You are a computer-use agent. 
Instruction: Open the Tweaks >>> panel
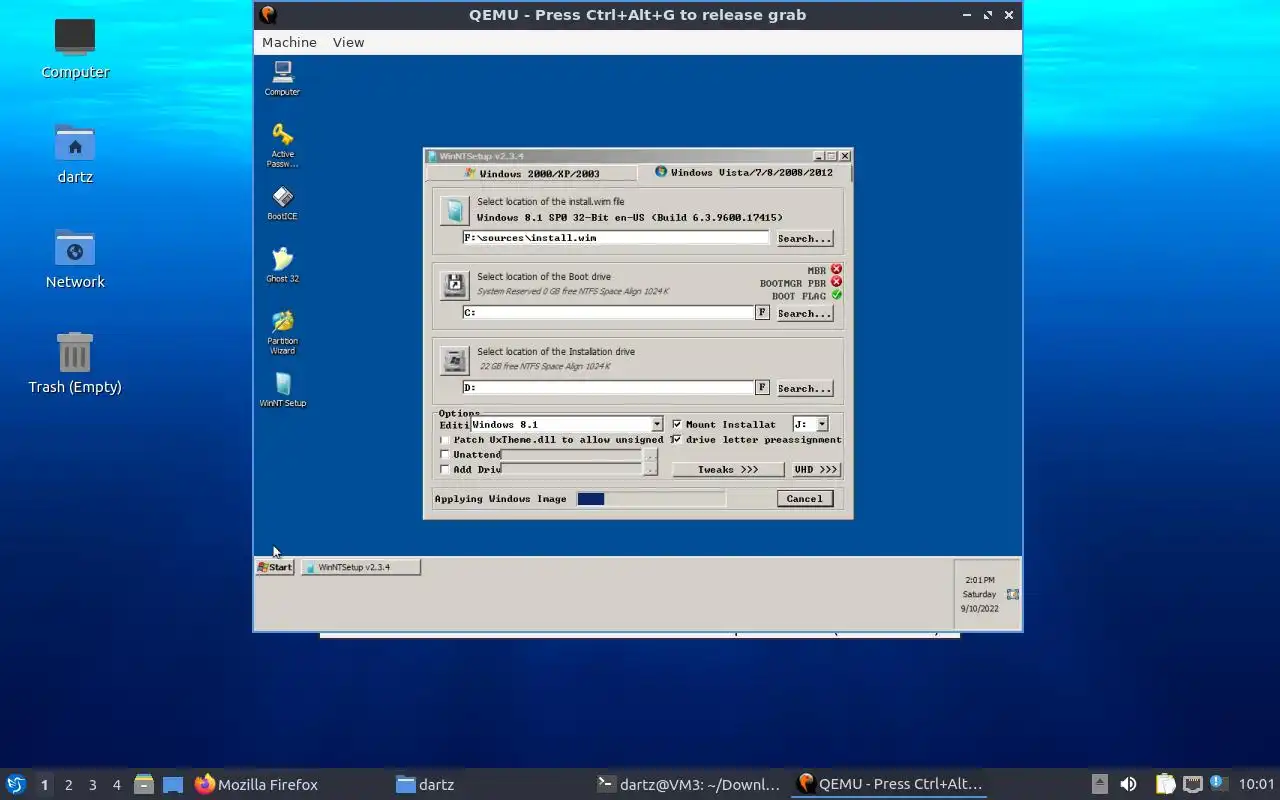coord(727,469)
